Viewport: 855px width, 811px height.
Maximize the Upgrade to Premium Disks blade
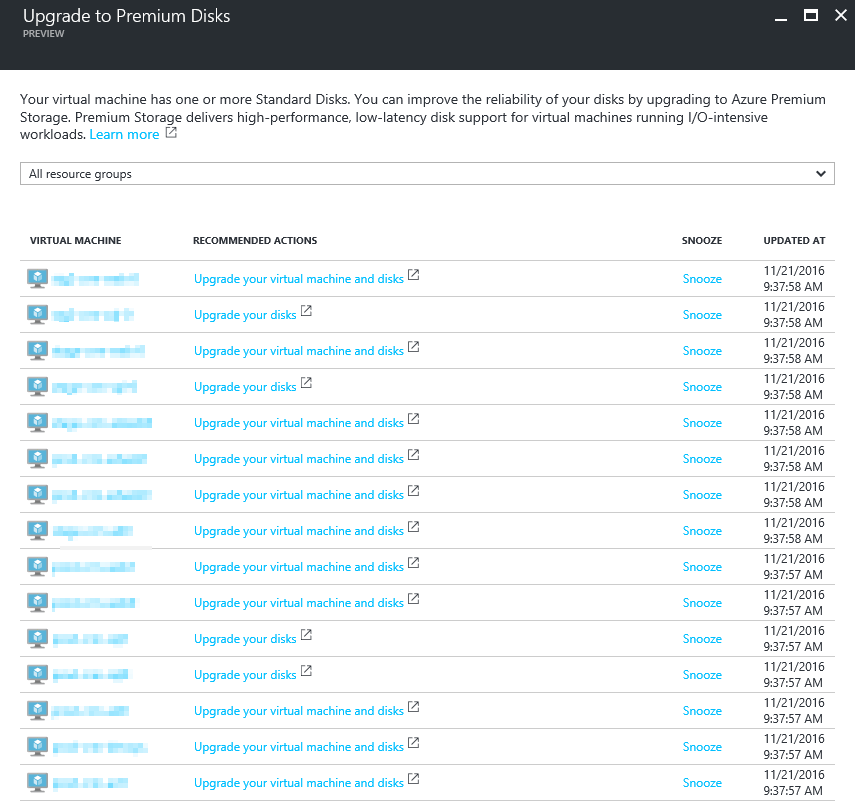tap(811, 15)
